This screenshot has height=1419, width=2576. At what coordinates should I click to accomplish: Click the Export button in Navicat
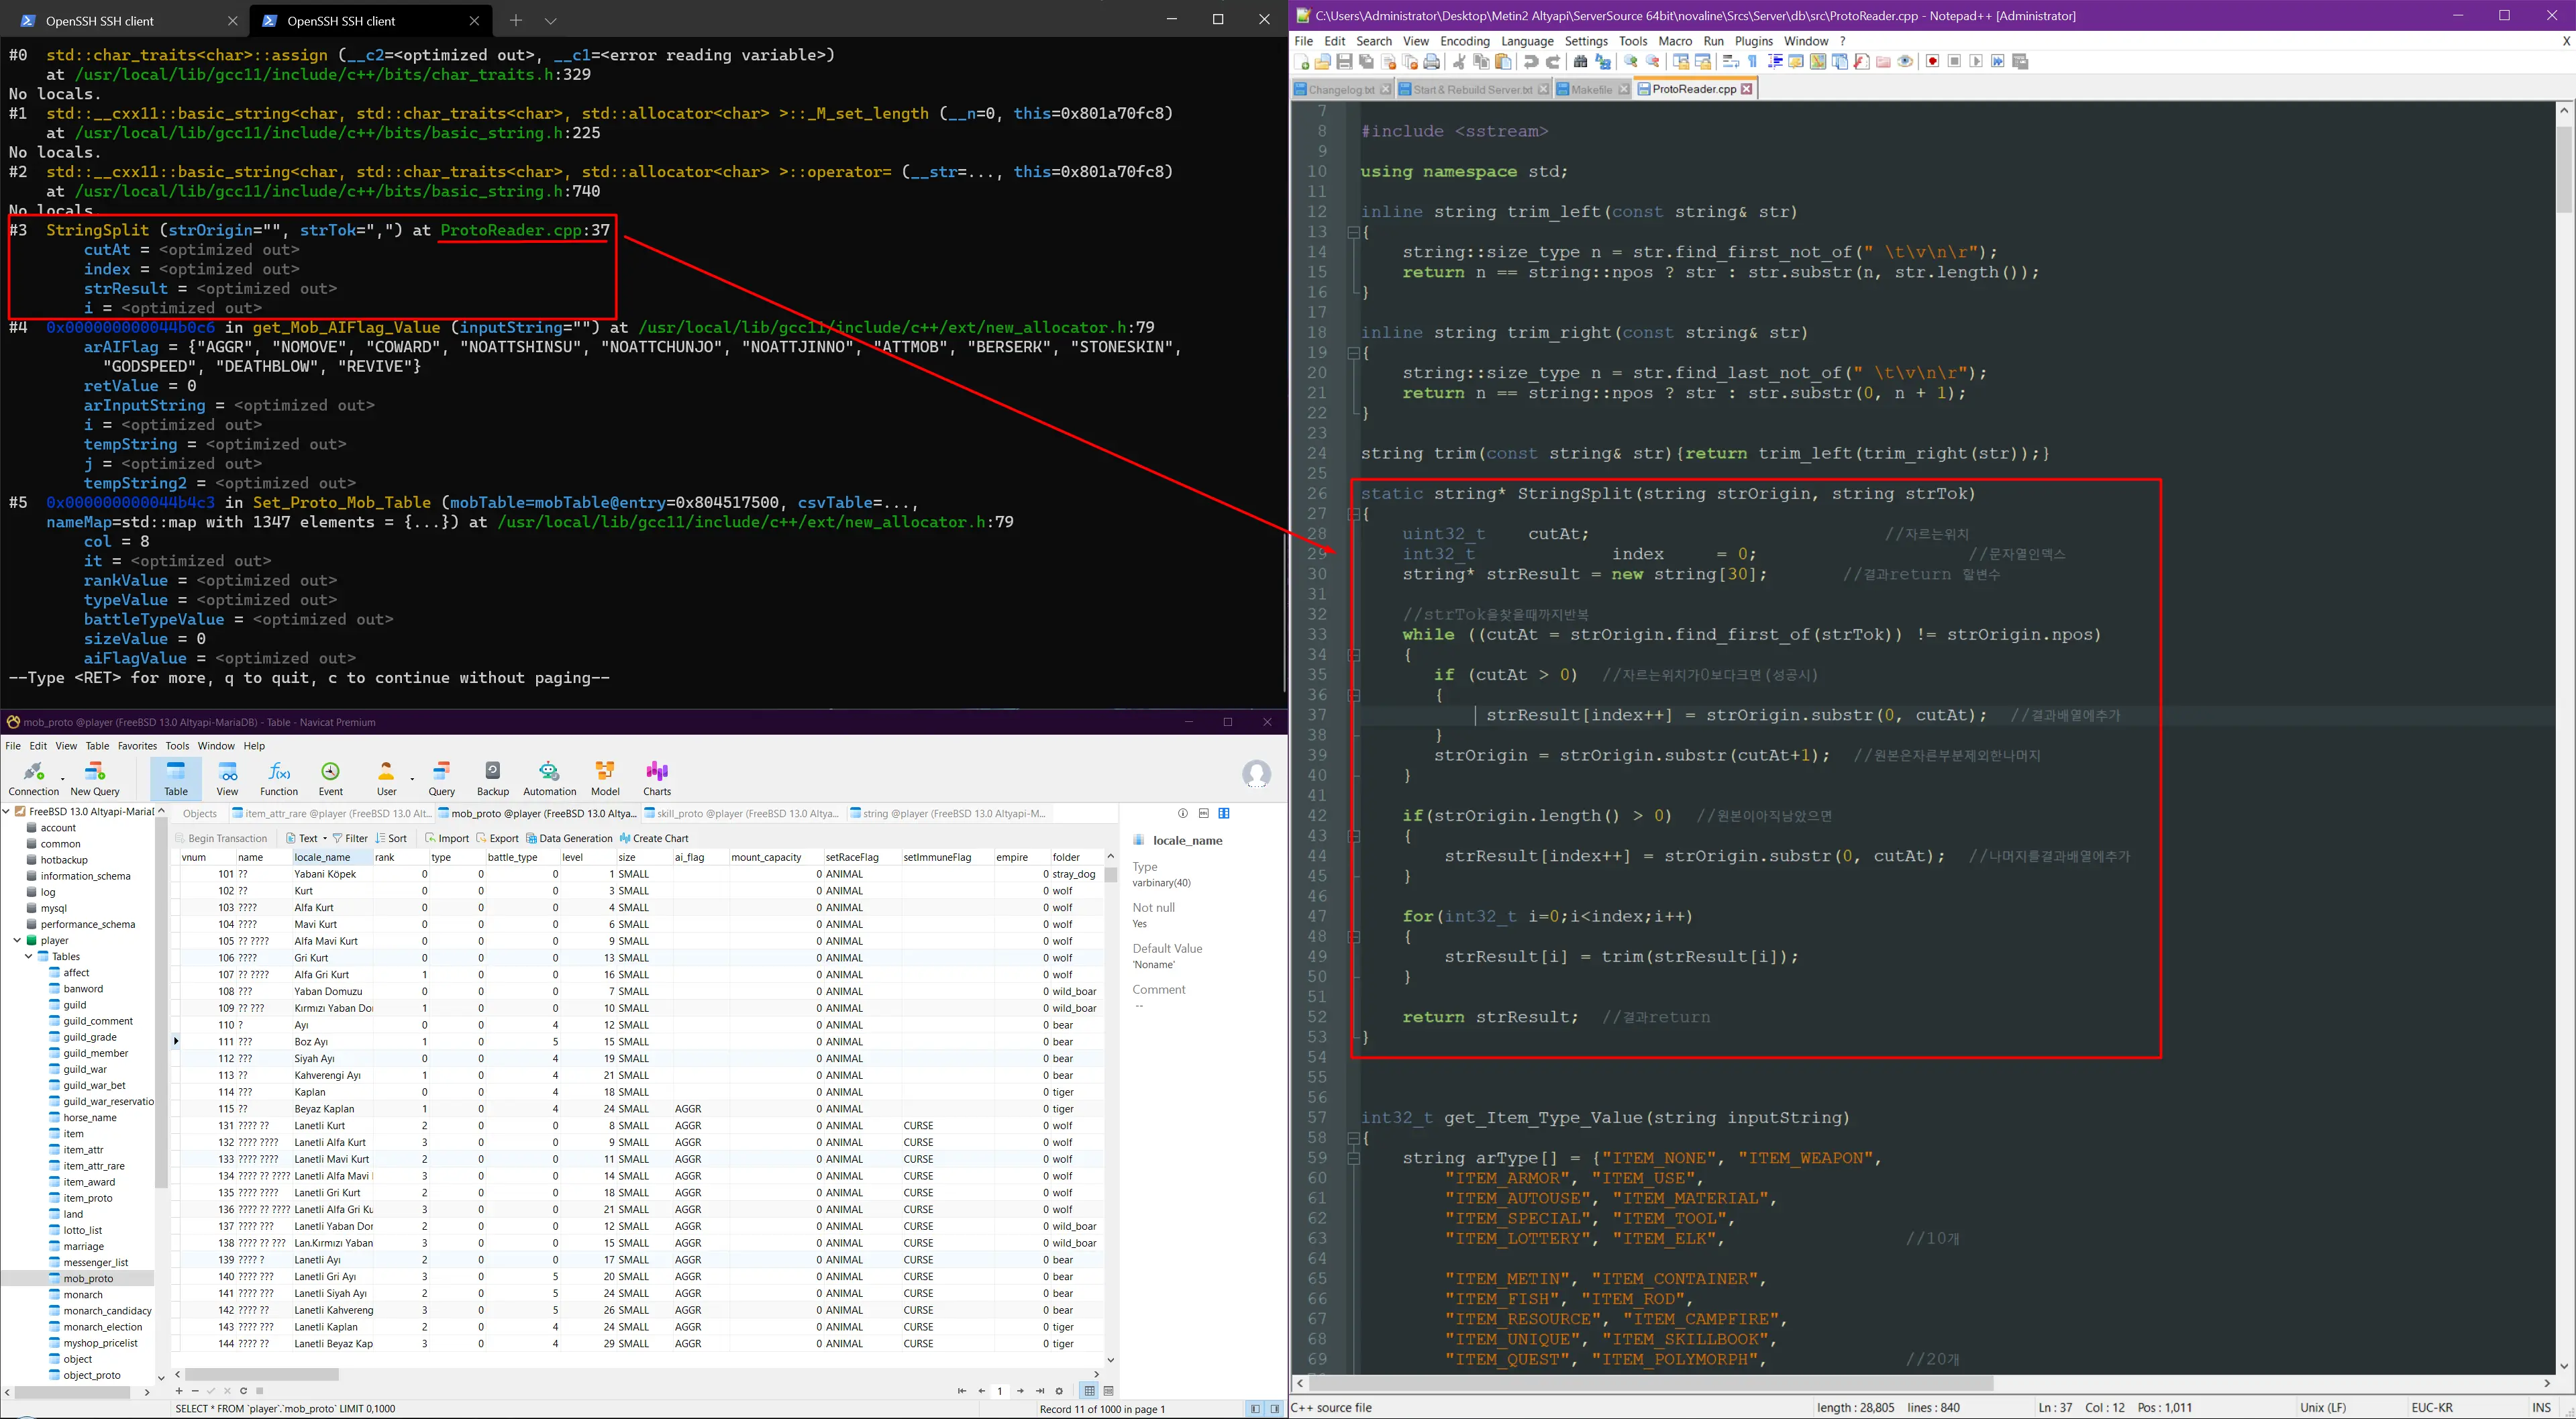point(498,838)
